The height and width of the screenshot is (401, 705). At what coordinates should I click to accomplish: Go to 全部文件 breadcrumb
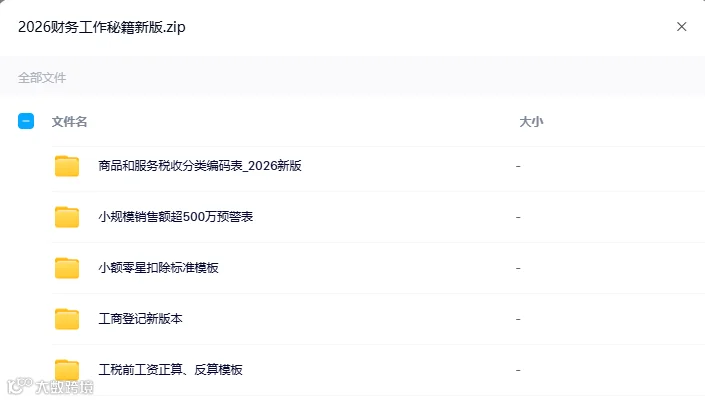(42, 78)
